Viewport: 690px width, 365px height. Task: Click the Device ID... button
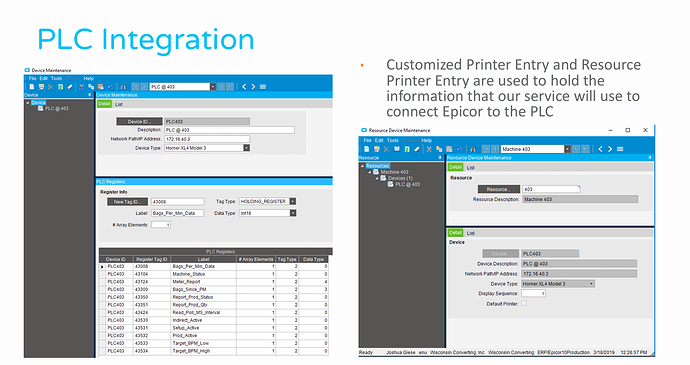(x=139, y=122)
